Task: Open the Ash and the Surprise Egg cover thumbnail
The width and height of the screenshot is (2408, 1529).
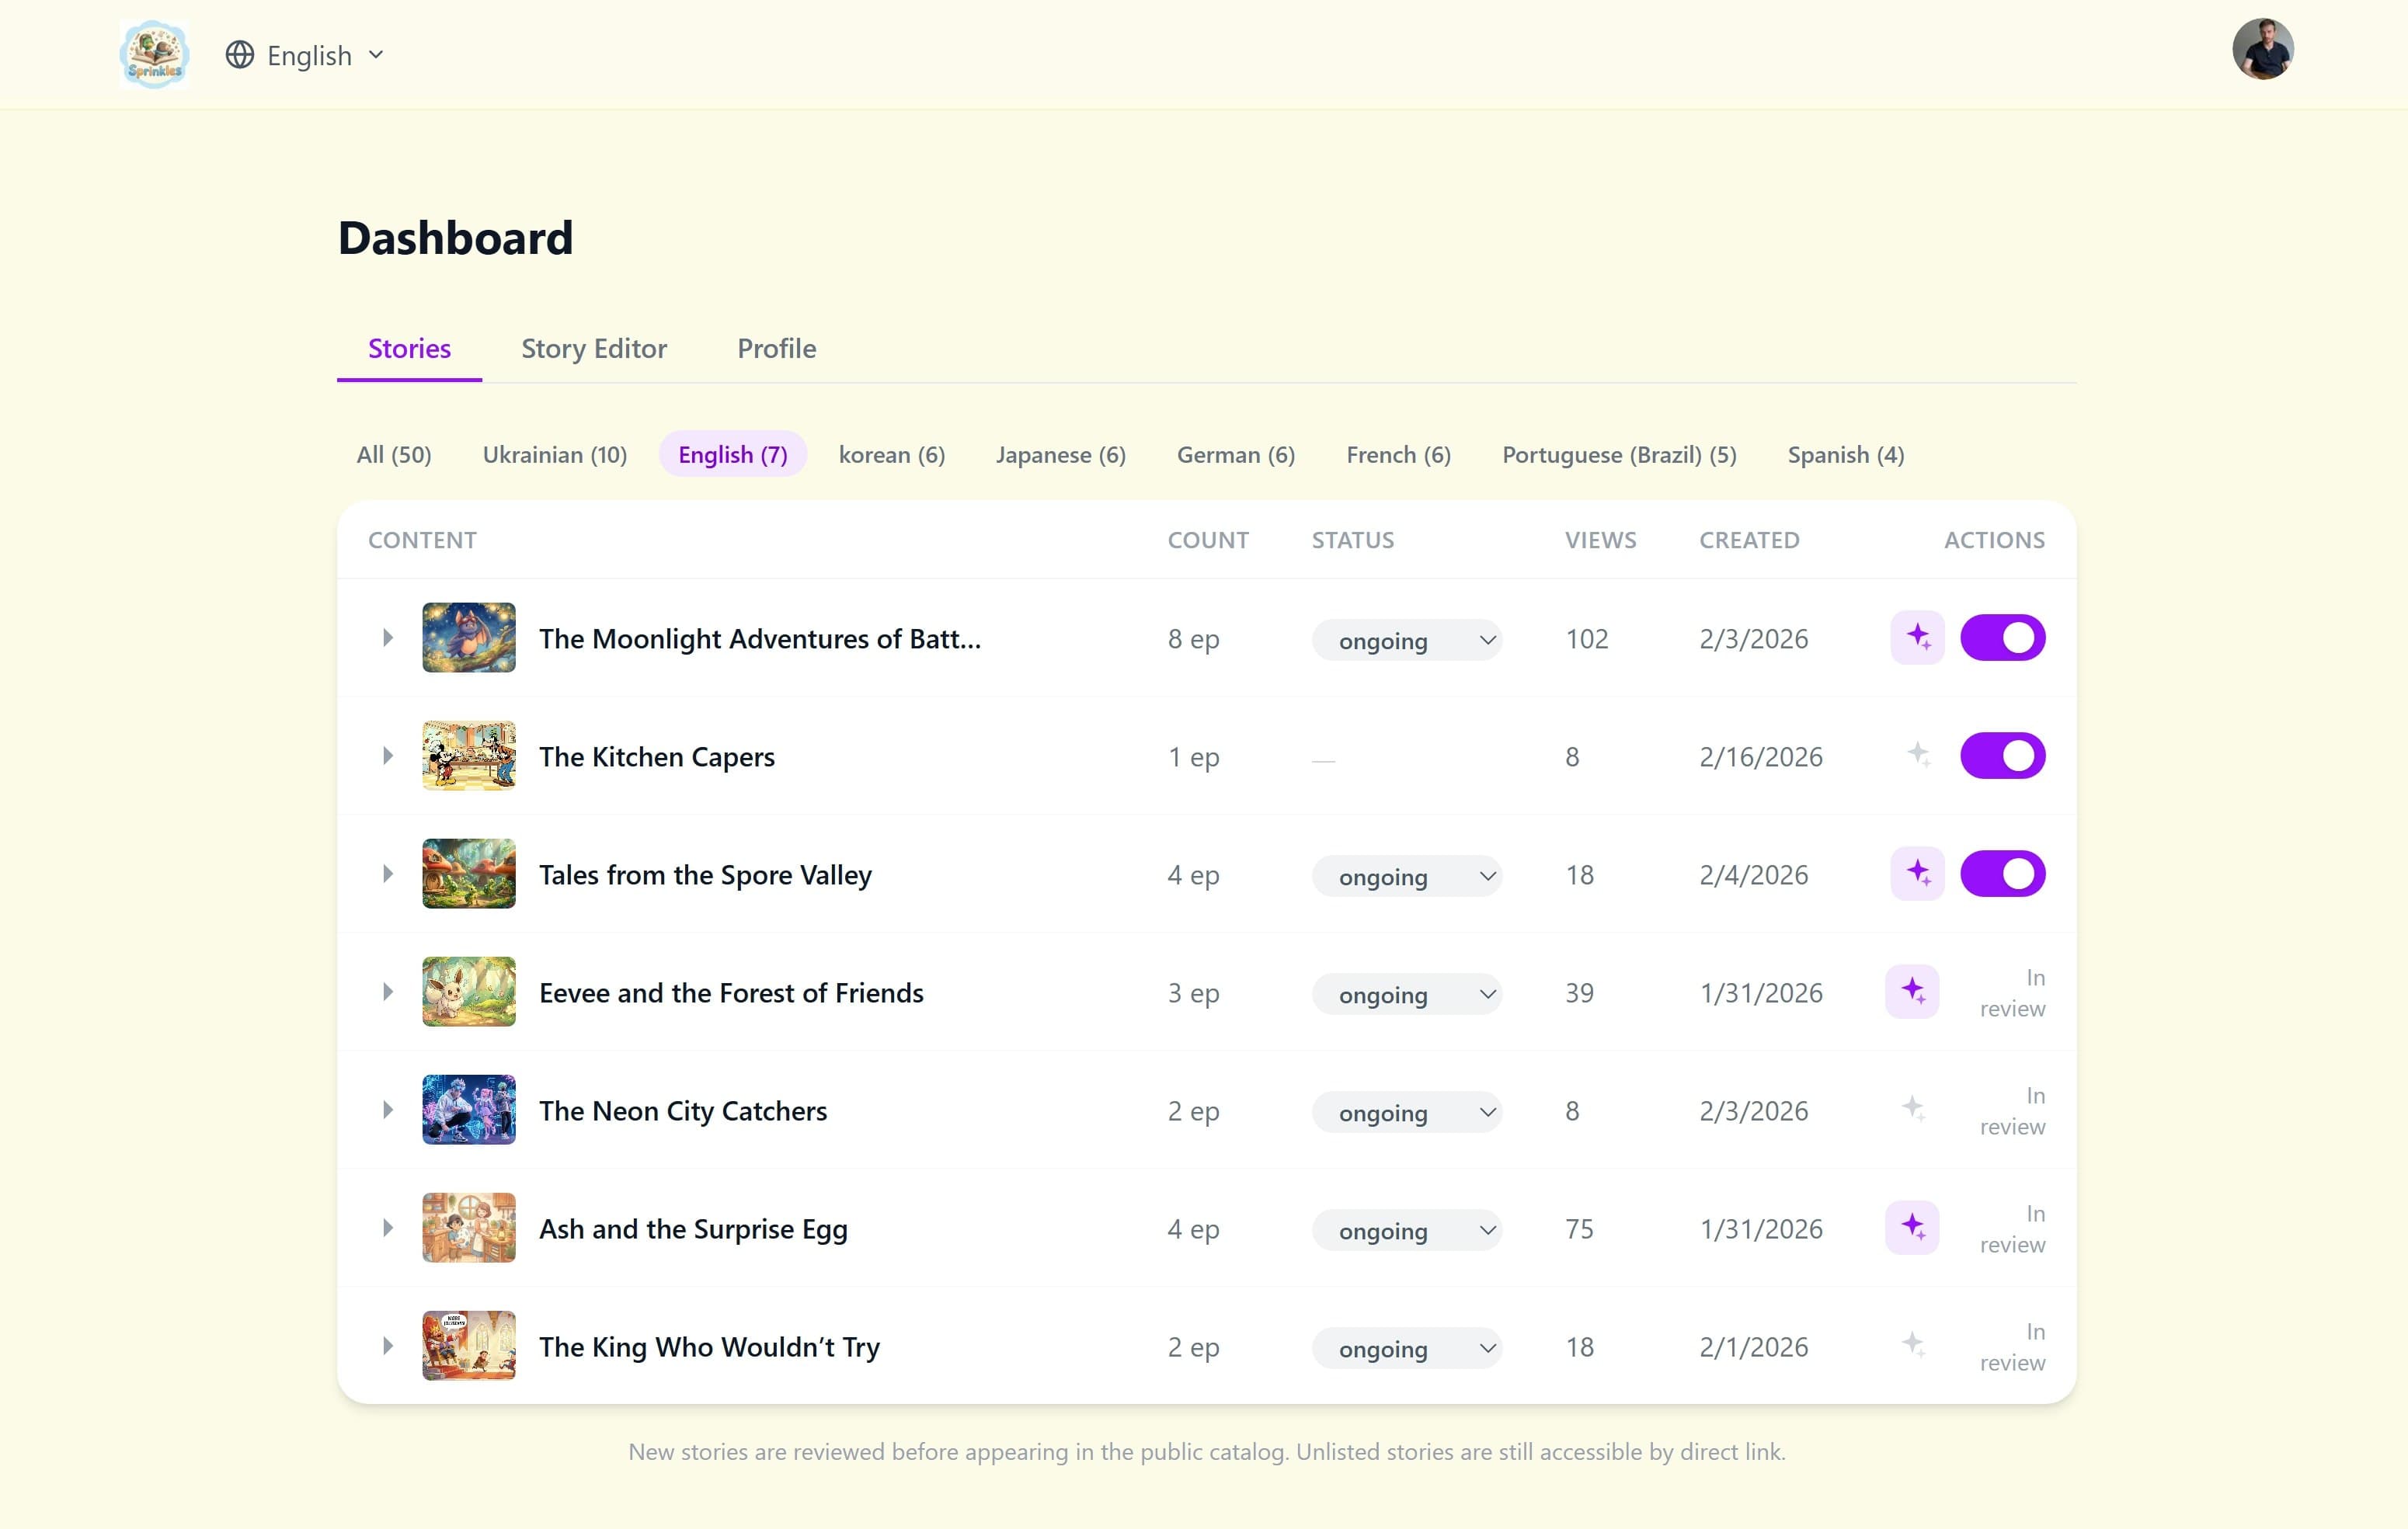Action: [x=468, y=1228]
